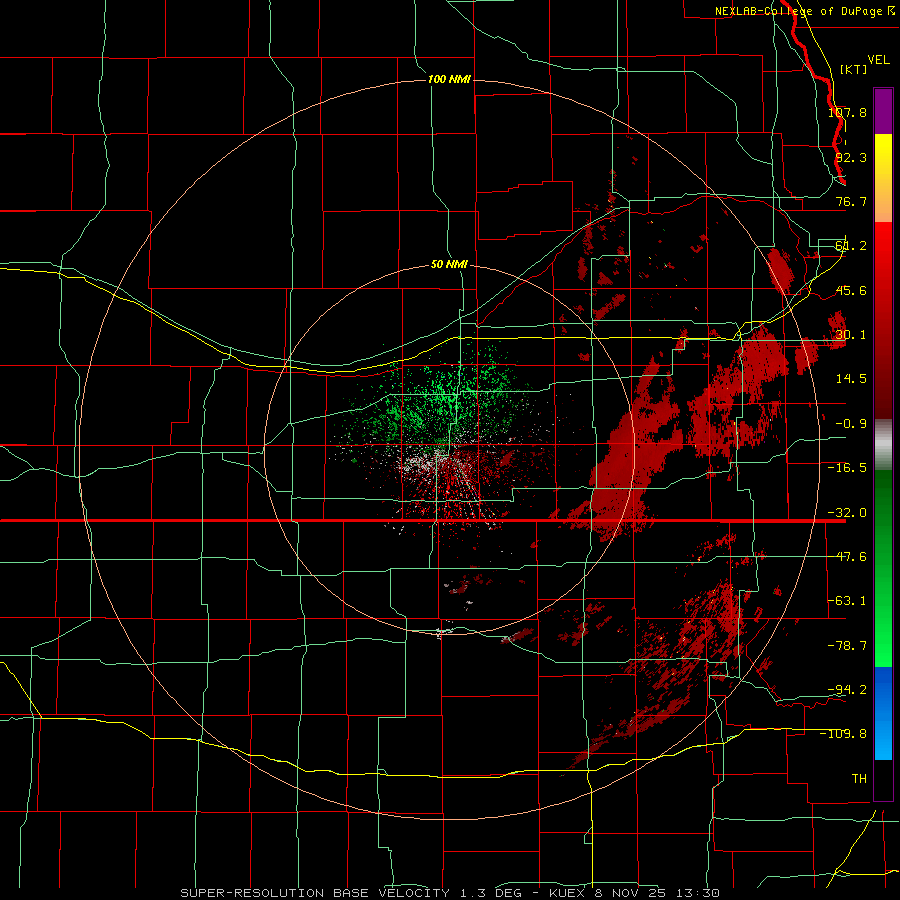Click the [KT] units label
The image size is (900, 900).
point(854,69)
